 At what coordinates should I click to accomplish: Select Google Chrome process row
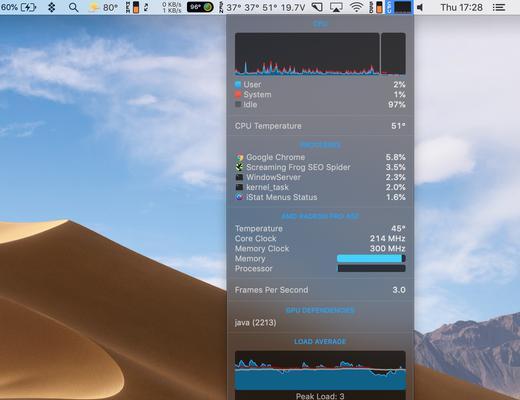(320, 157)
